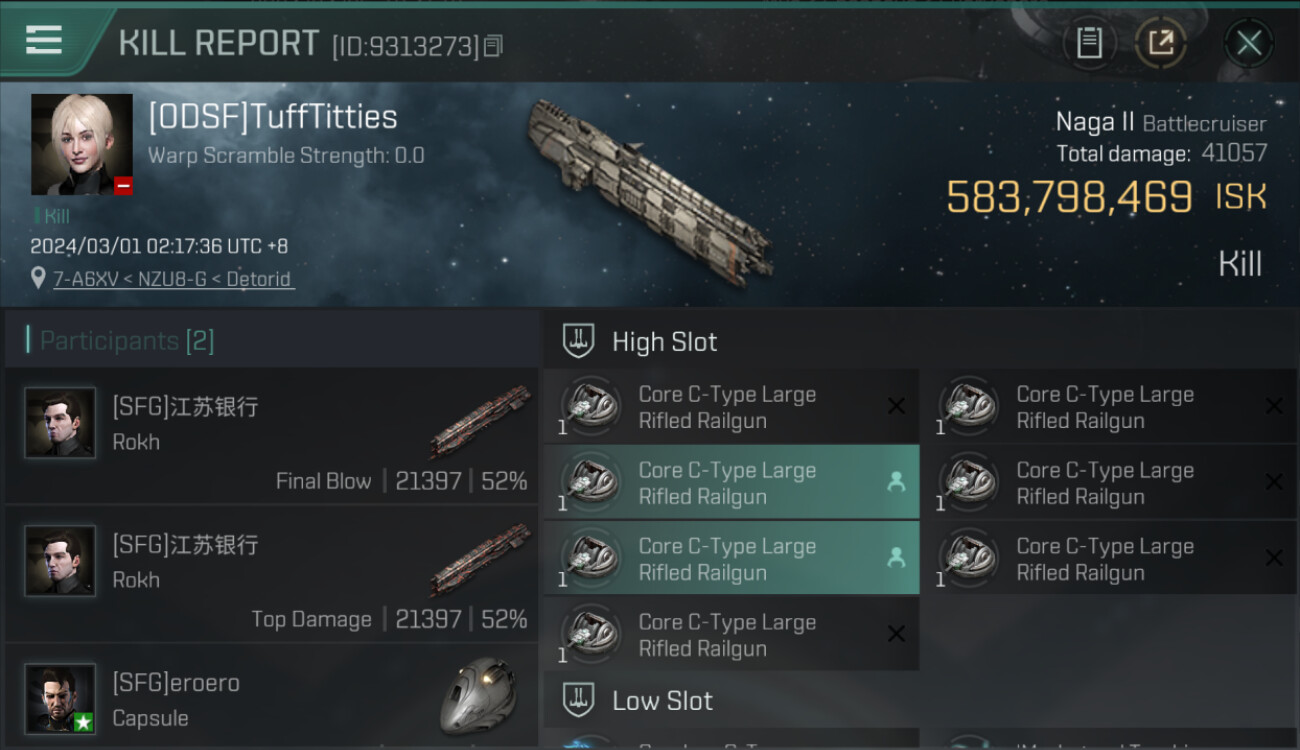This screenshot has height=750, width=1300.
Task: Close the kill report window
Action: [x=1248, y=43]
